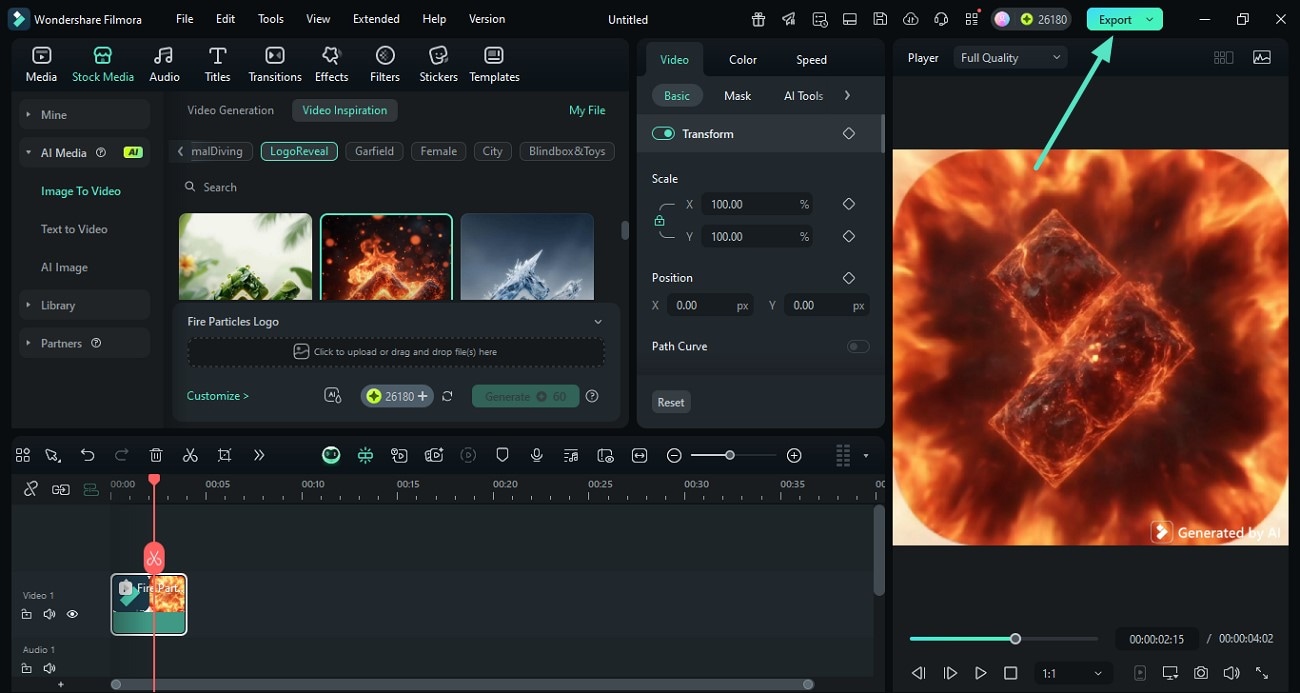The width and height of the screenshot is (1300, 693).
Task: Switch to the Color tab
Action: click(742, 60)
